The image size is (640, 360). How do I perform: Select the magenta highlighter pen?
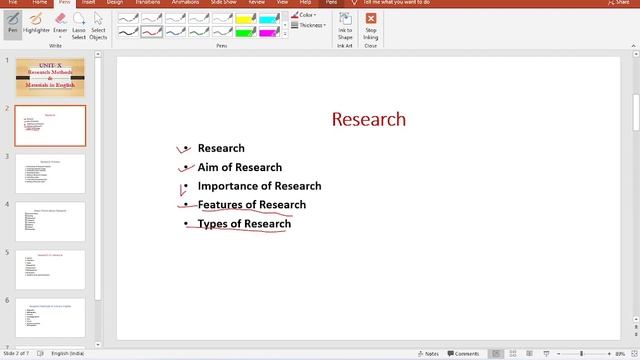[x=269, y=32]
